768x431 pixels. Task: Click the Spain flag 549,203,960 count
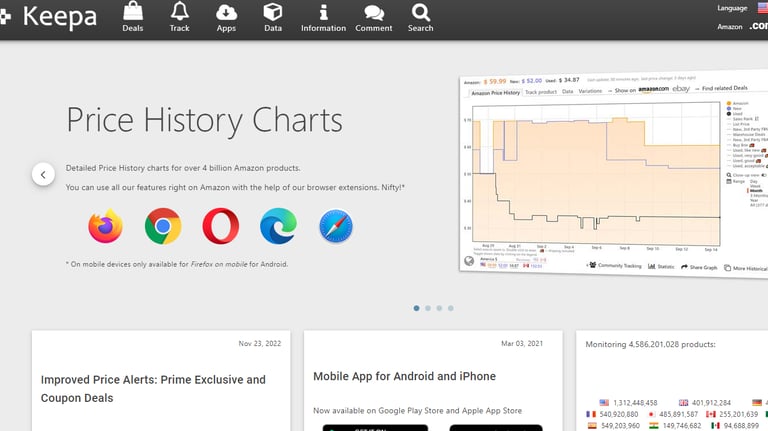[614, 426]
